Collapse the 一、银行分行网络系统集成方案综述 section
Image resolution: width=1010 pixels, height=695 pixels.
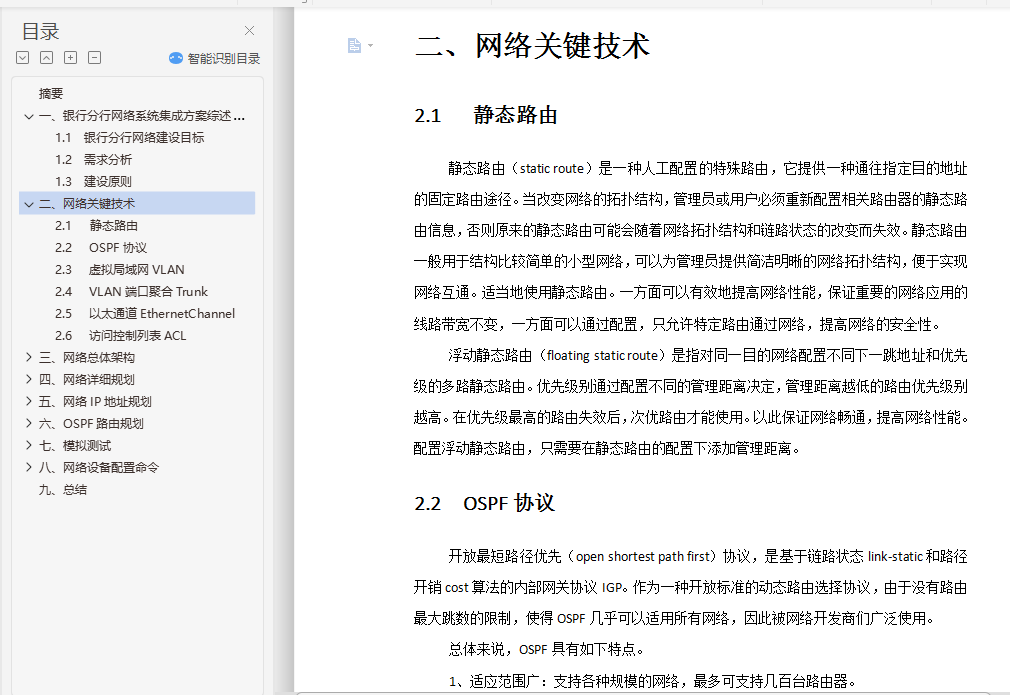click(x=28, y=117)
